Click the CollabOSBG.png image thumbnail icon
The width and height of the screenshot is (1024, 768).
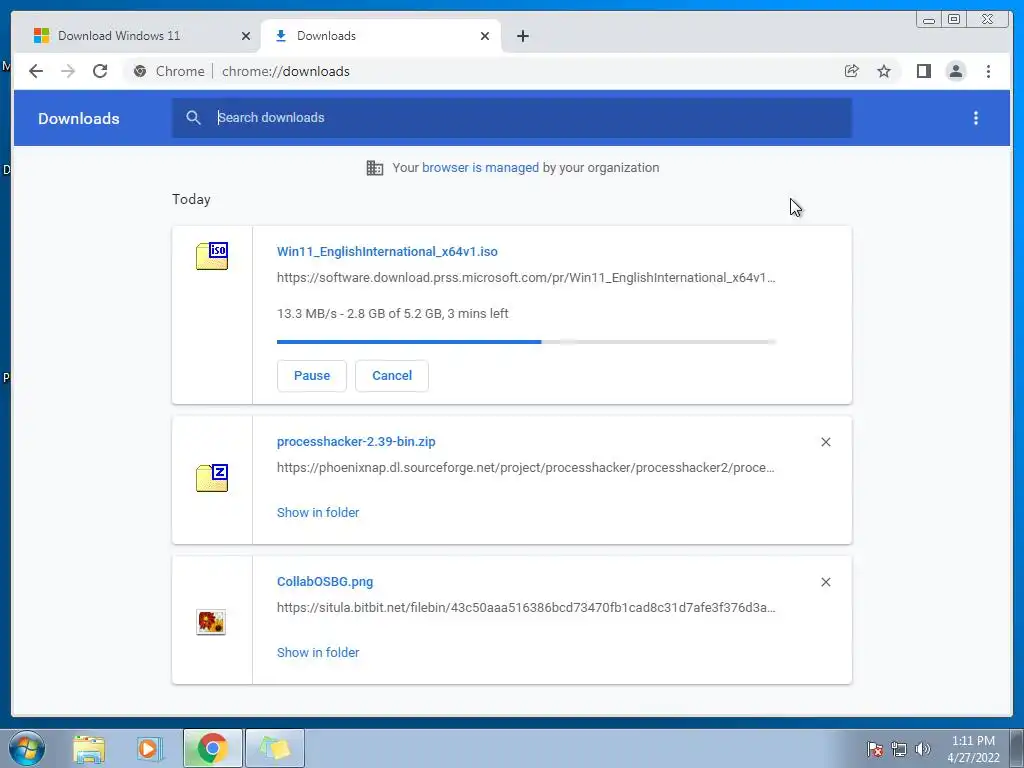point(211,622)
